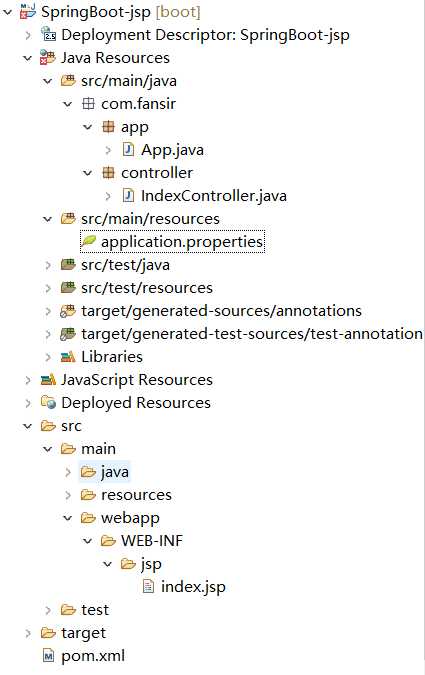Click the app package icon
Image resolution: width=425 pixels, height=675 pixels.
click(108, 127)
